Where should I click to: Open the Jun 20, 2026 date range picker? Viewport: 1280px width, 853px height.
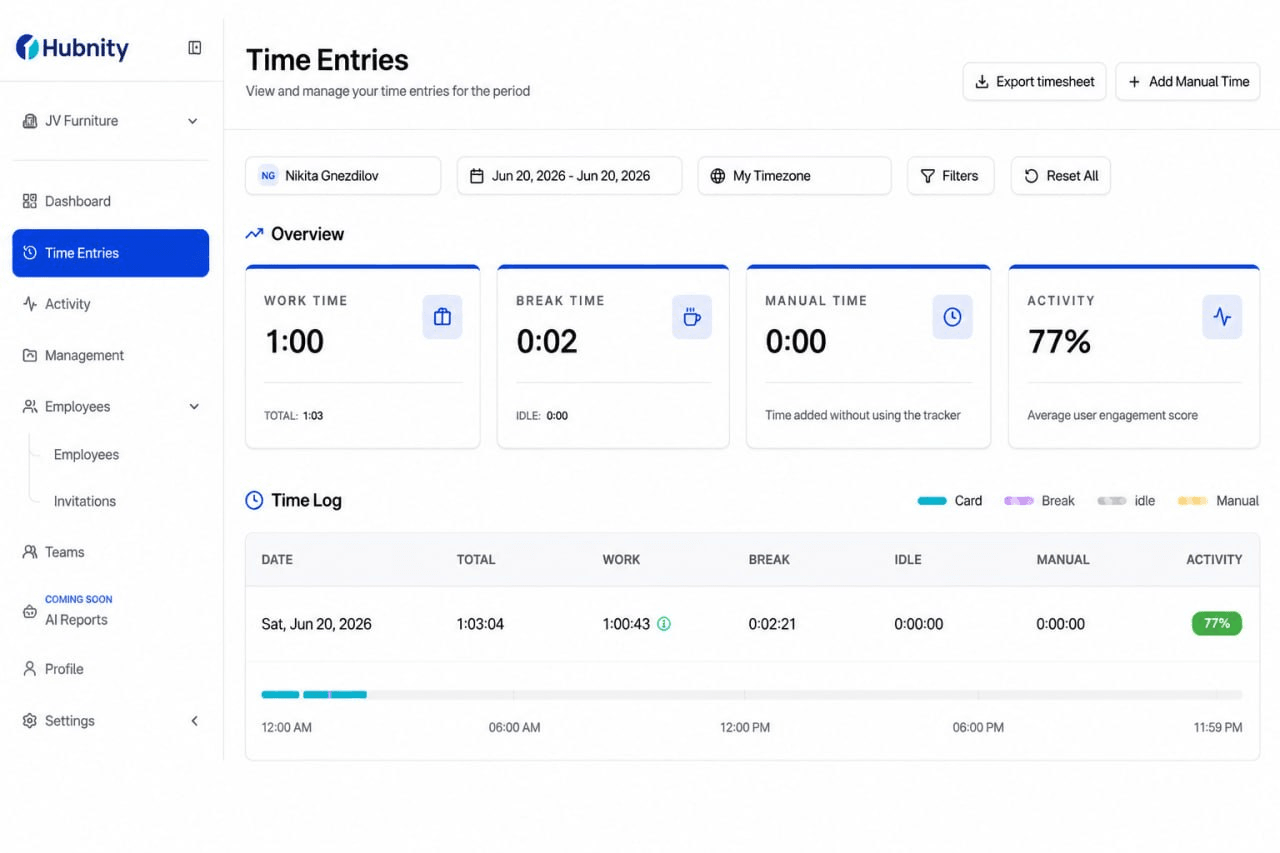pos(570,176)
